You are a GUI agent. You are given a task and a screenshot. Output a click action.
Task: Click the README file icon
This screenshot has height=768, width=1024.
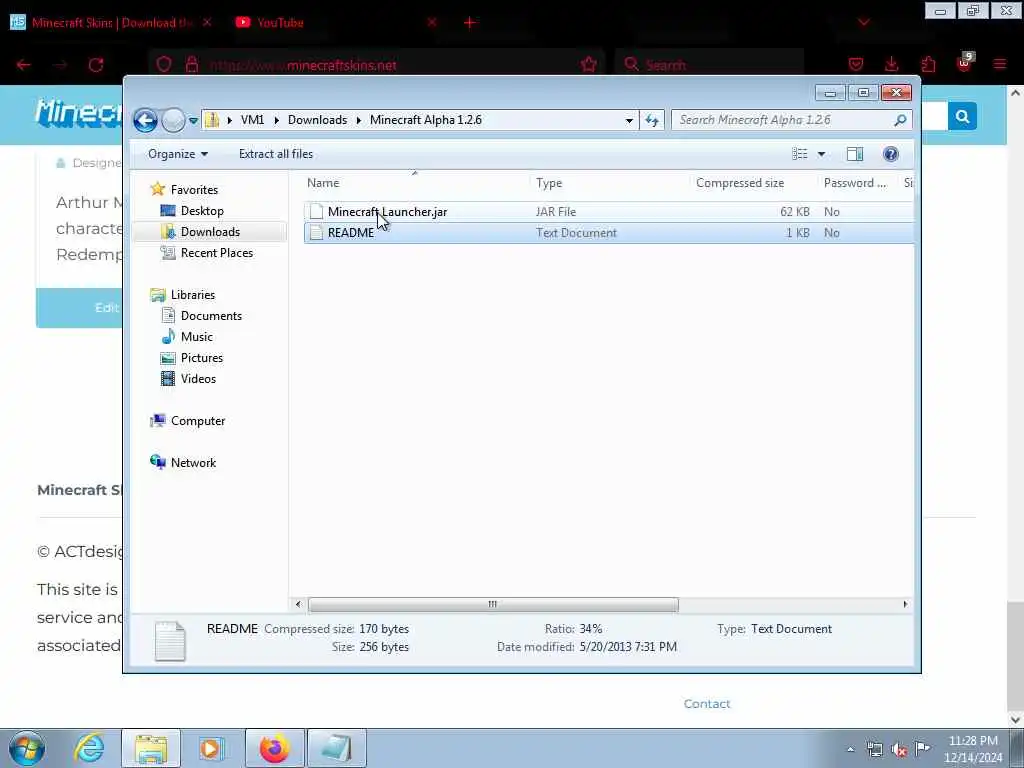(317, 232)
